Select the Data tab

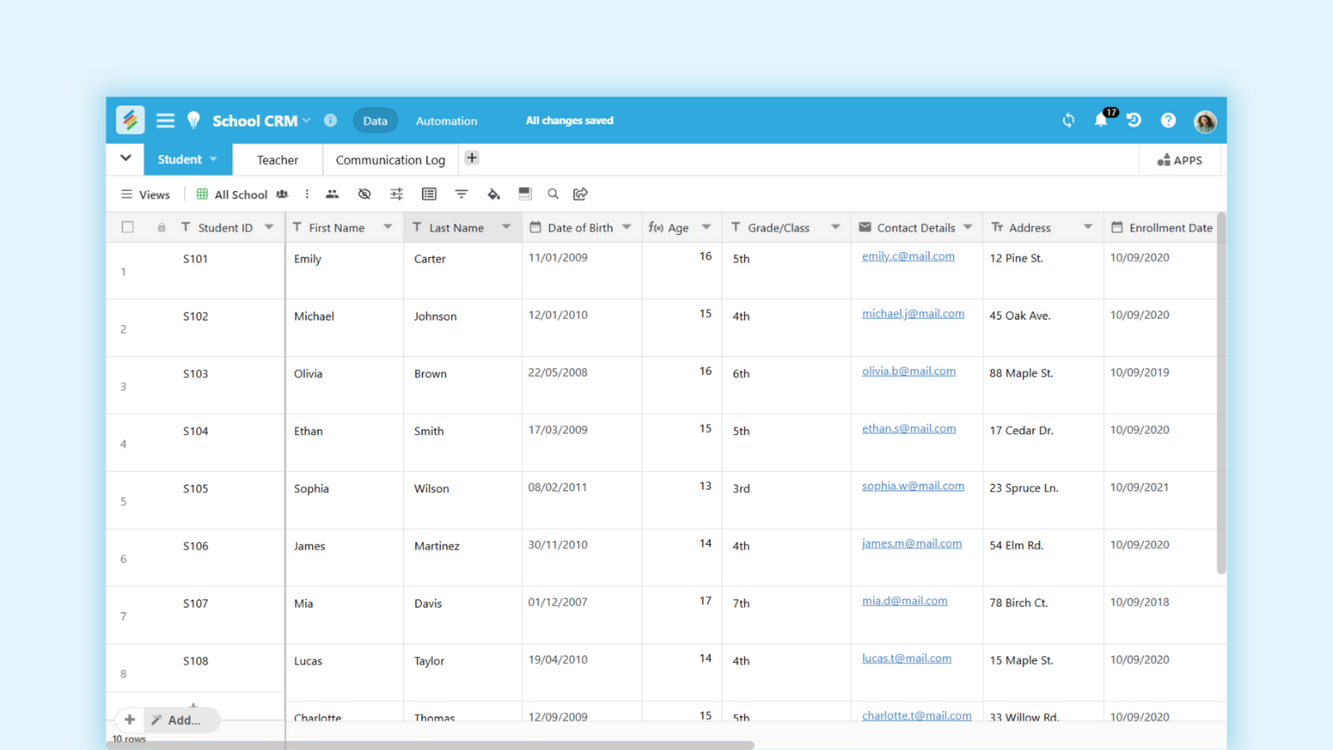coord(375,121)
